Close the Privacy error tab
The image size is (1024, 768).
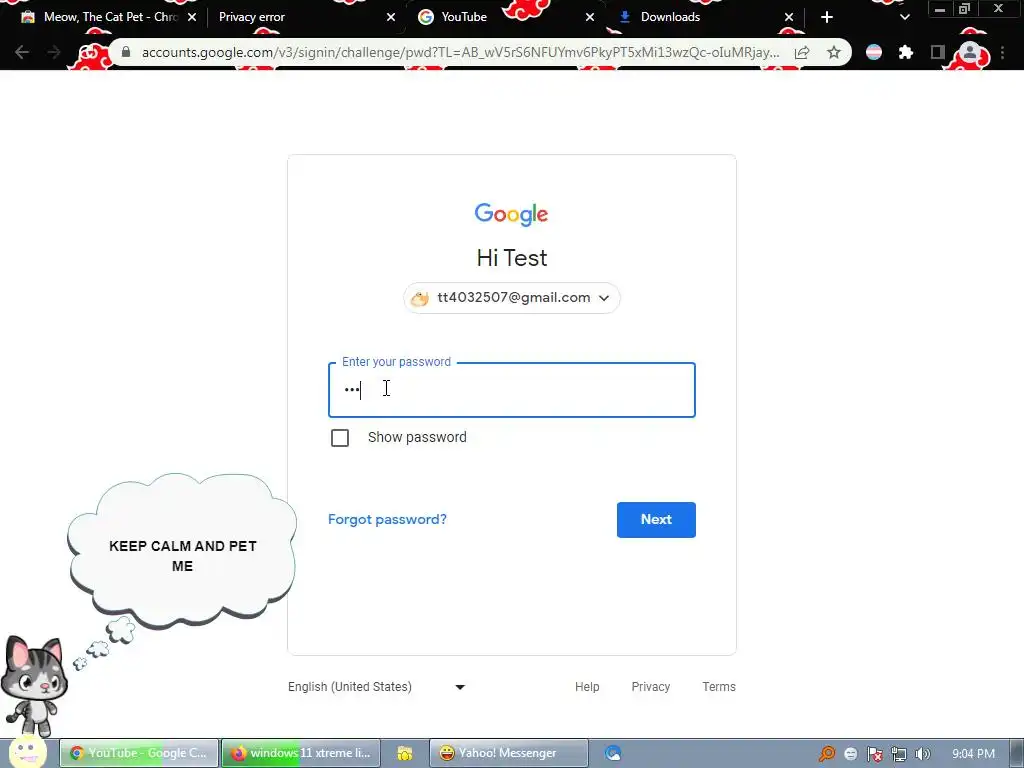click(391, 17)
